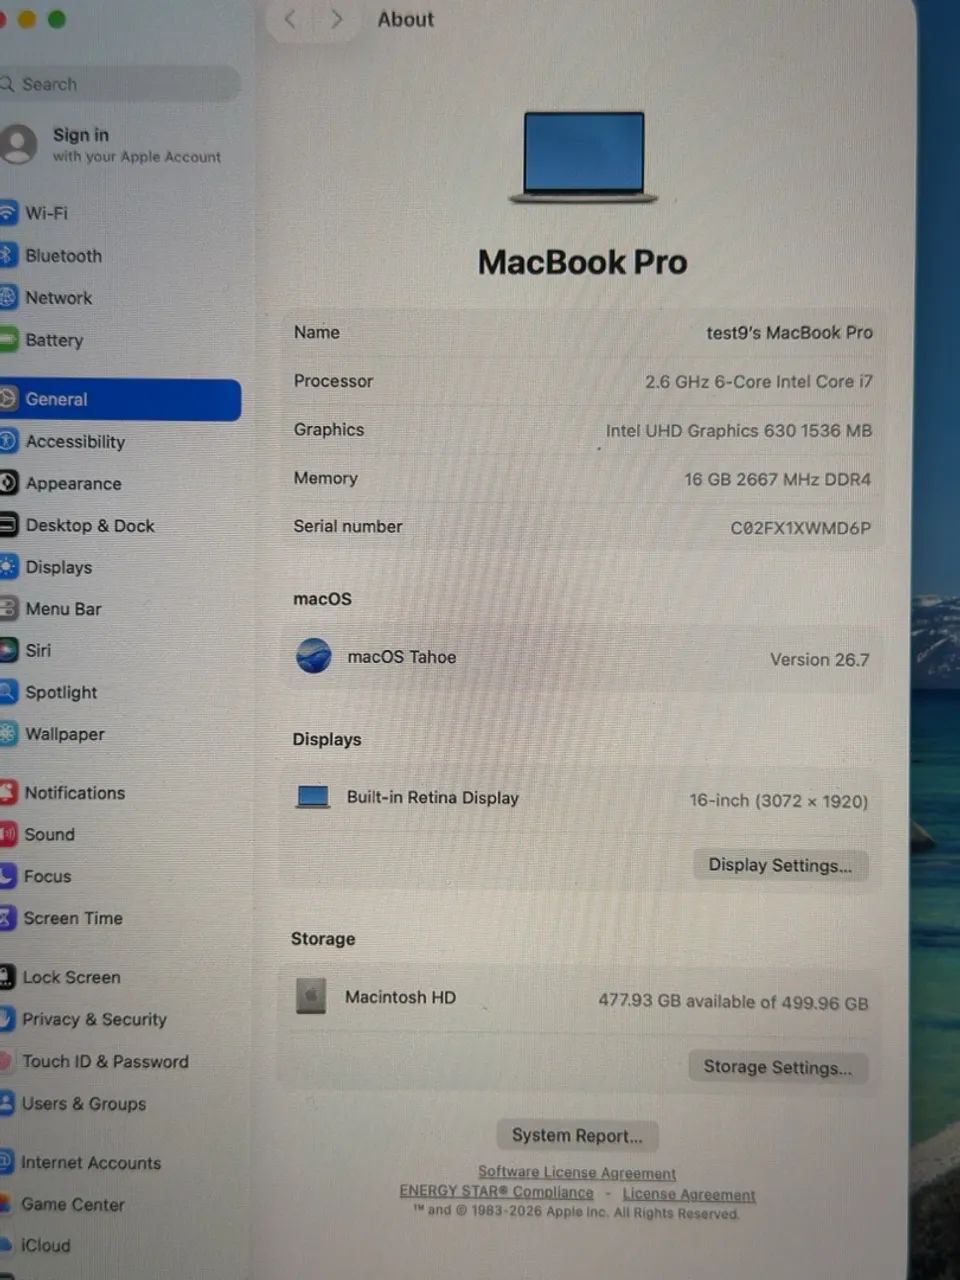Click the Appearance sidebar icon

coord(8,483)
